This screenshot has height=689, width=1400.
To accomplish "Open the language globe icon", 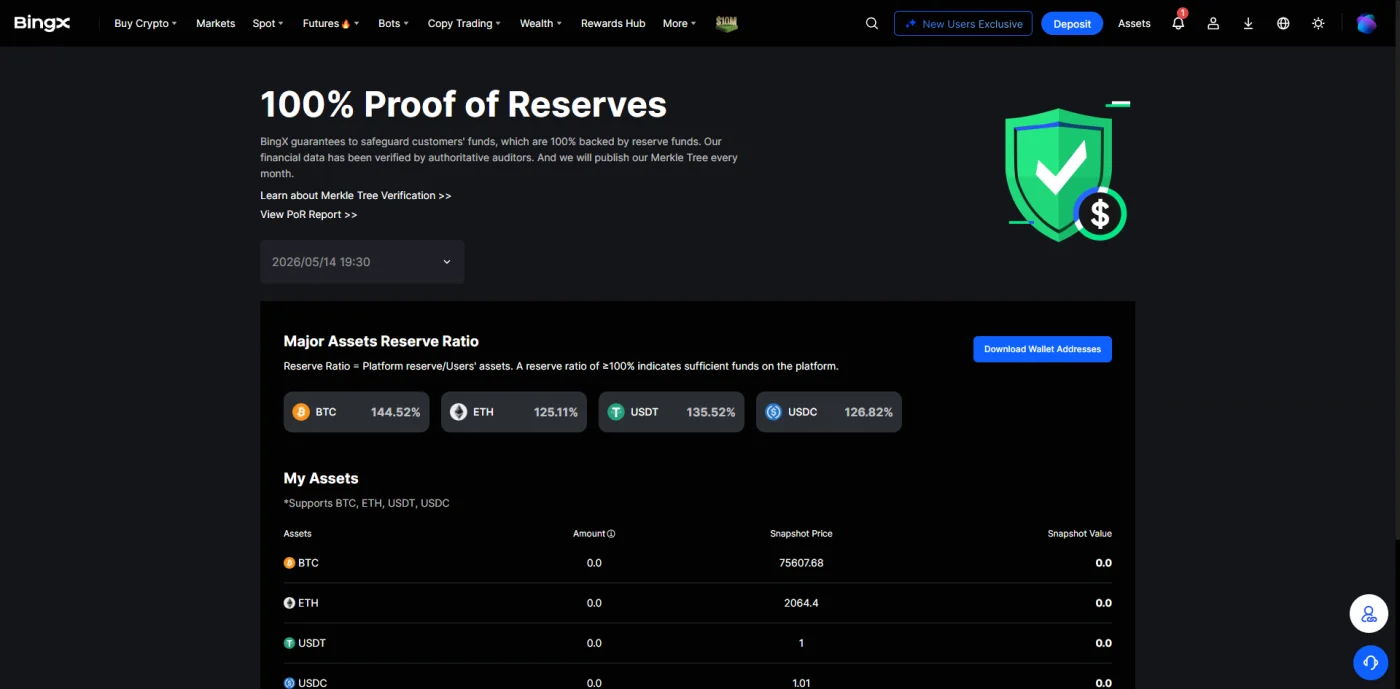I will tap(1283, 23).
